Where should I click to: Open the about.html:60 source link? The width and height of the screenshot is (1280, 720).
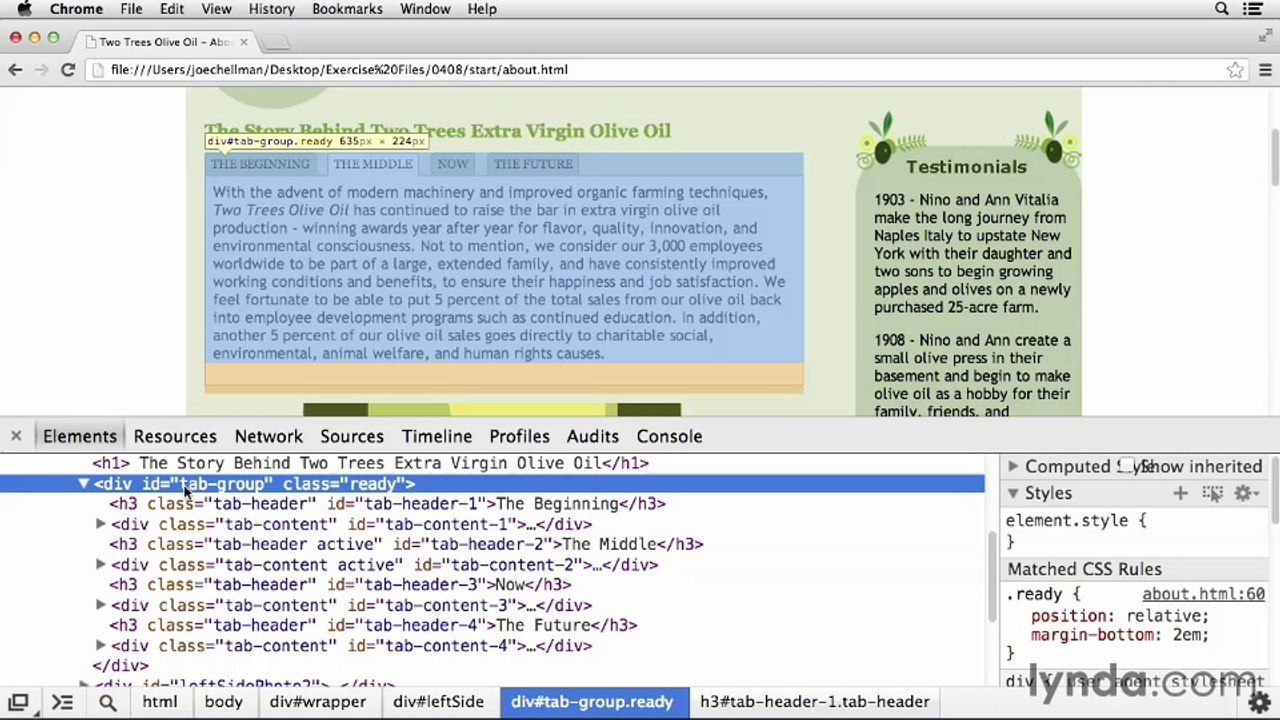coord(1203,594)
